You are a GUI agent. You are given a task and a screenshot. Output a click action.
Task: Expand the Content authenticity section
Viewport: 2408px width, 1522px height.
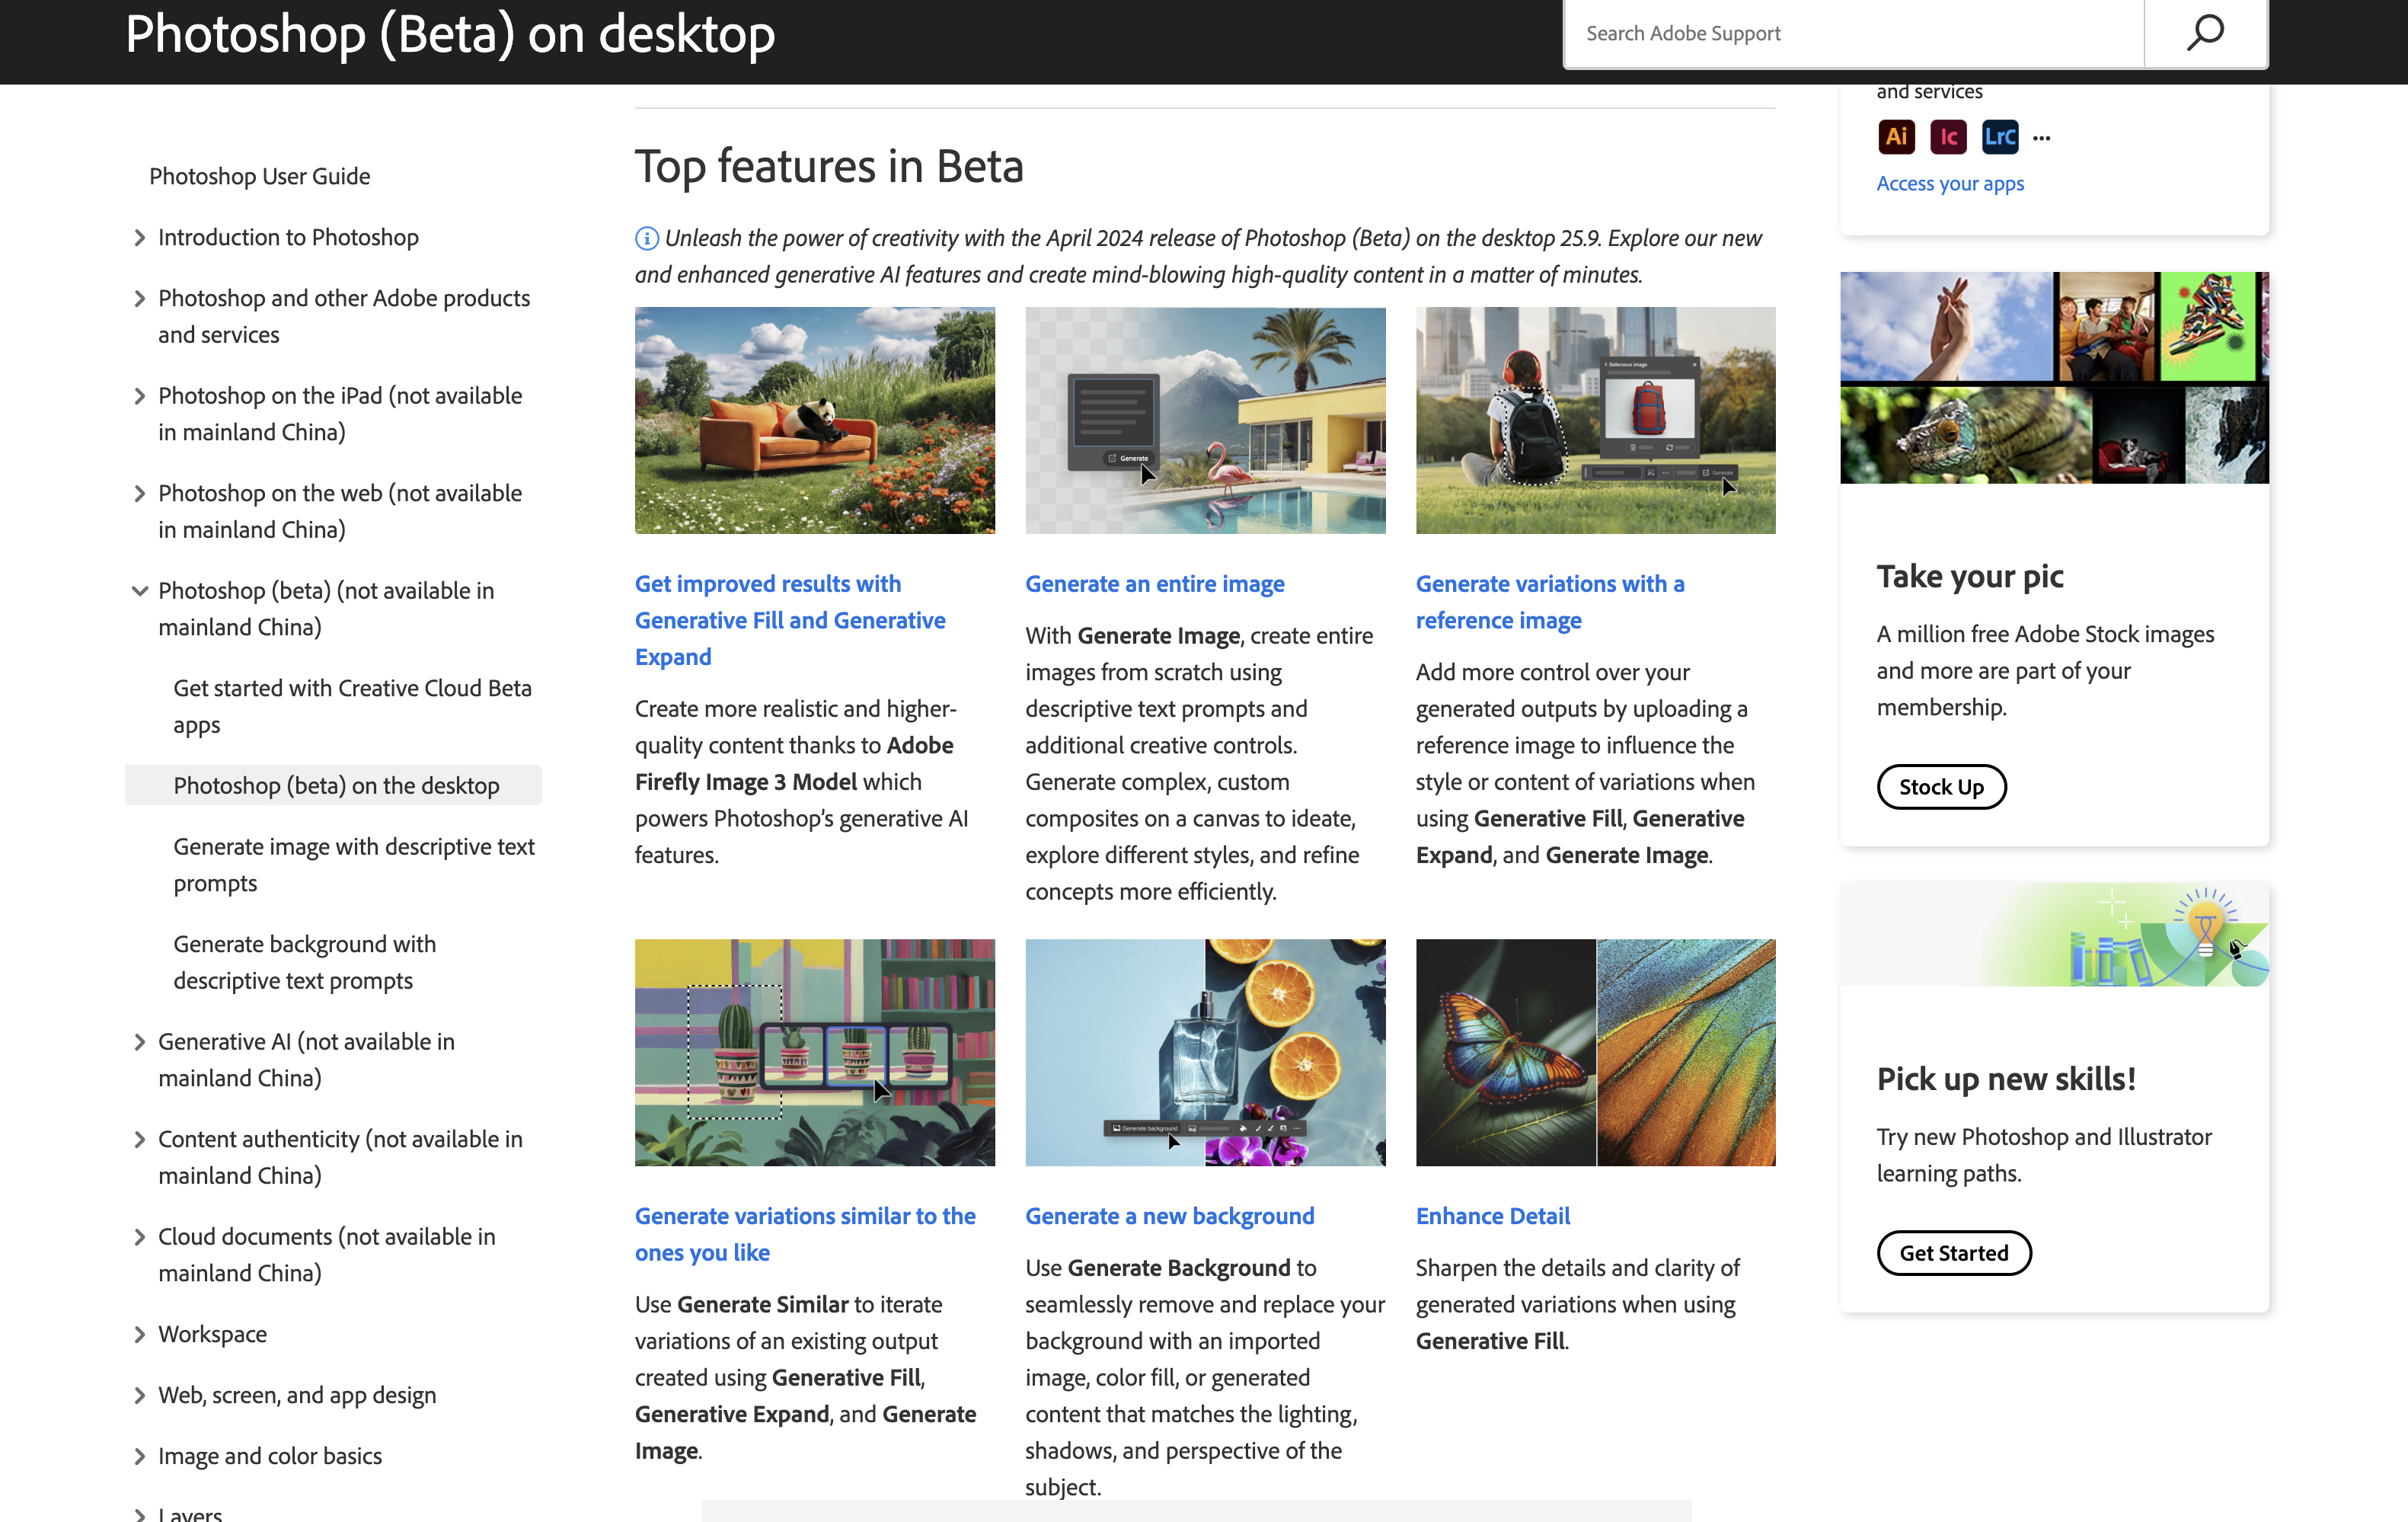139,1140
